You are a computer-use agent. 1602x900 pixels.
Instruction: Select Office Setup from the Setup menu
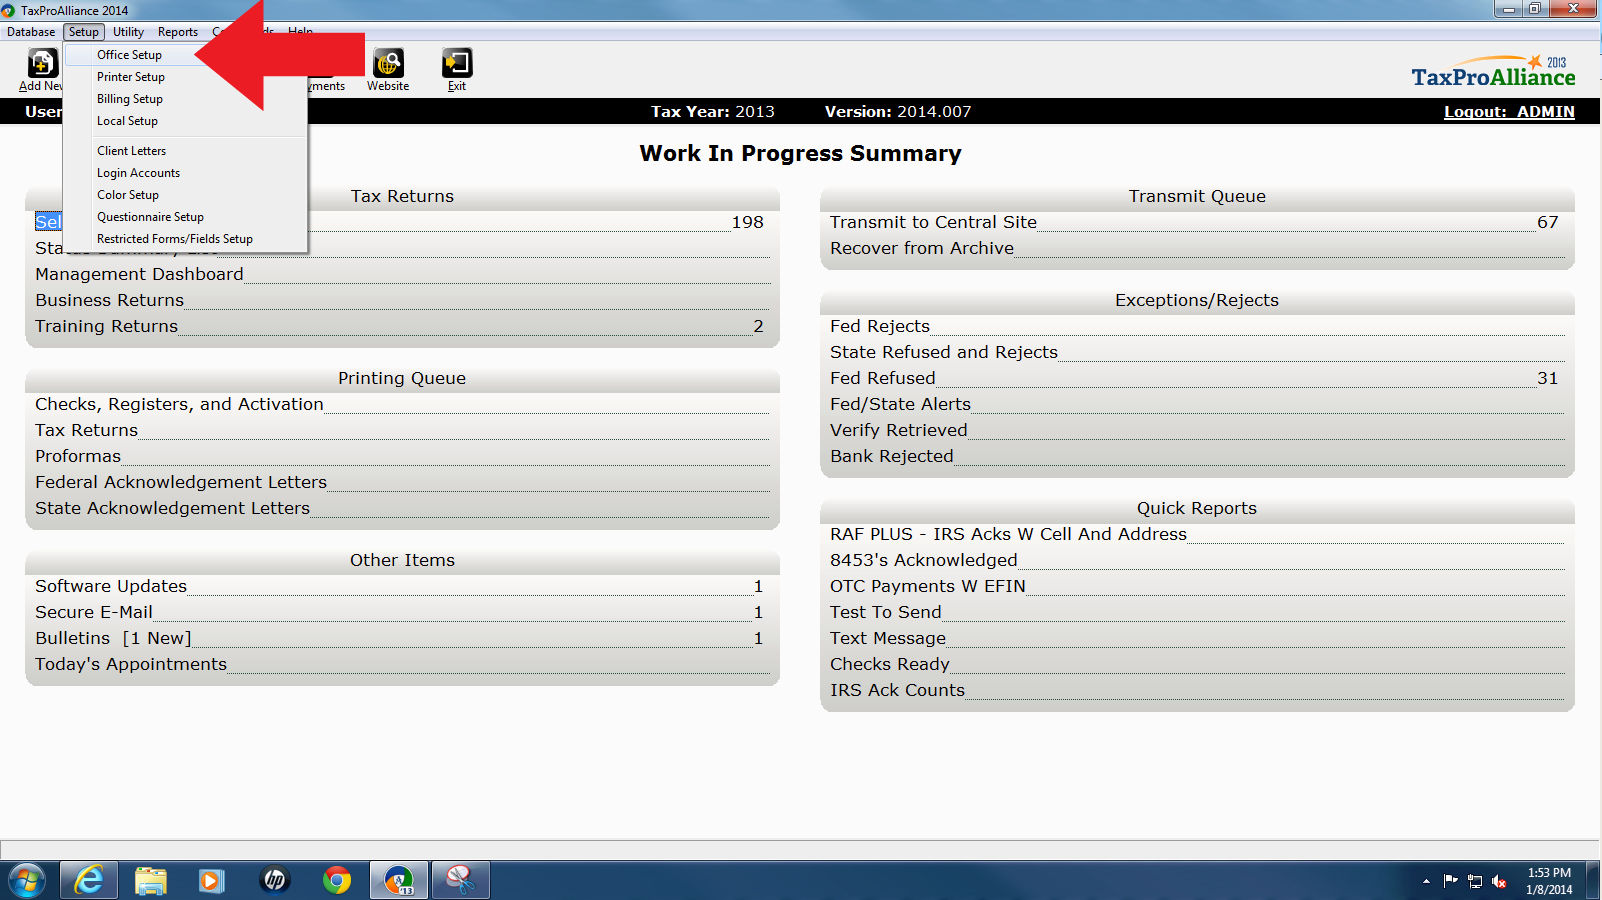click(x=185, y=55)
